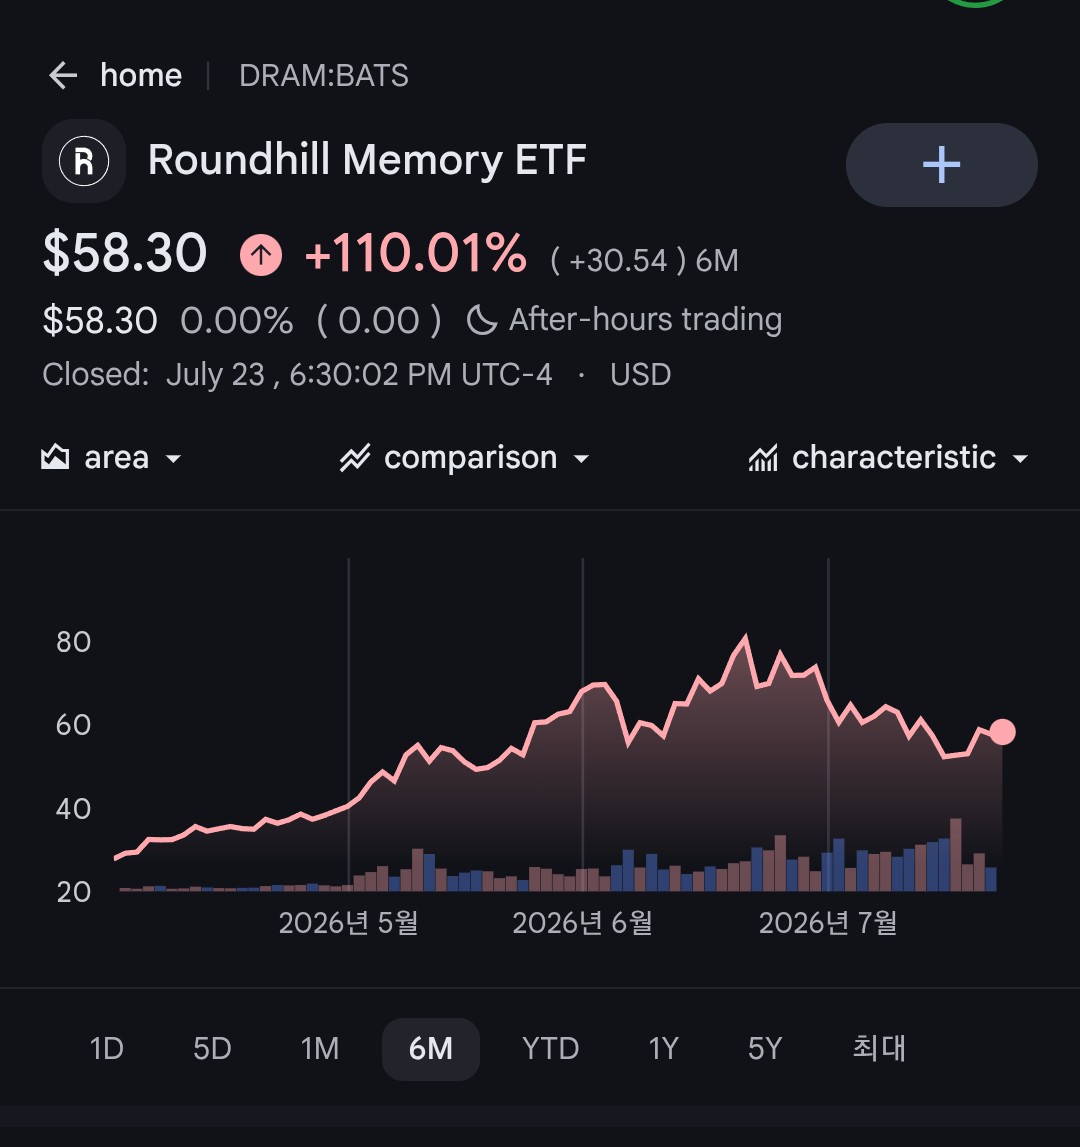This screenshot has height=1147, width=1080.
Task: Select the 1D time range
Action: tap(106, 1048)
